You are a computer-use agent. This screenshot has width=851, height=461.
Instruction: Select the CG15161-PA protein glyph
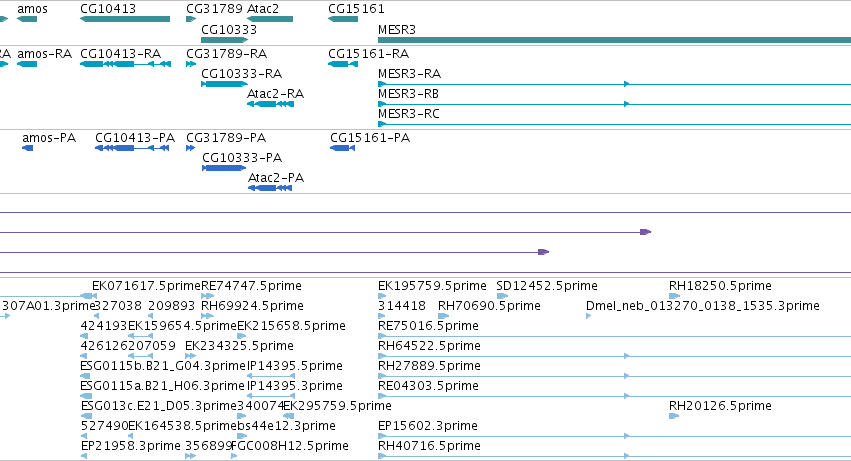[342, 148]
